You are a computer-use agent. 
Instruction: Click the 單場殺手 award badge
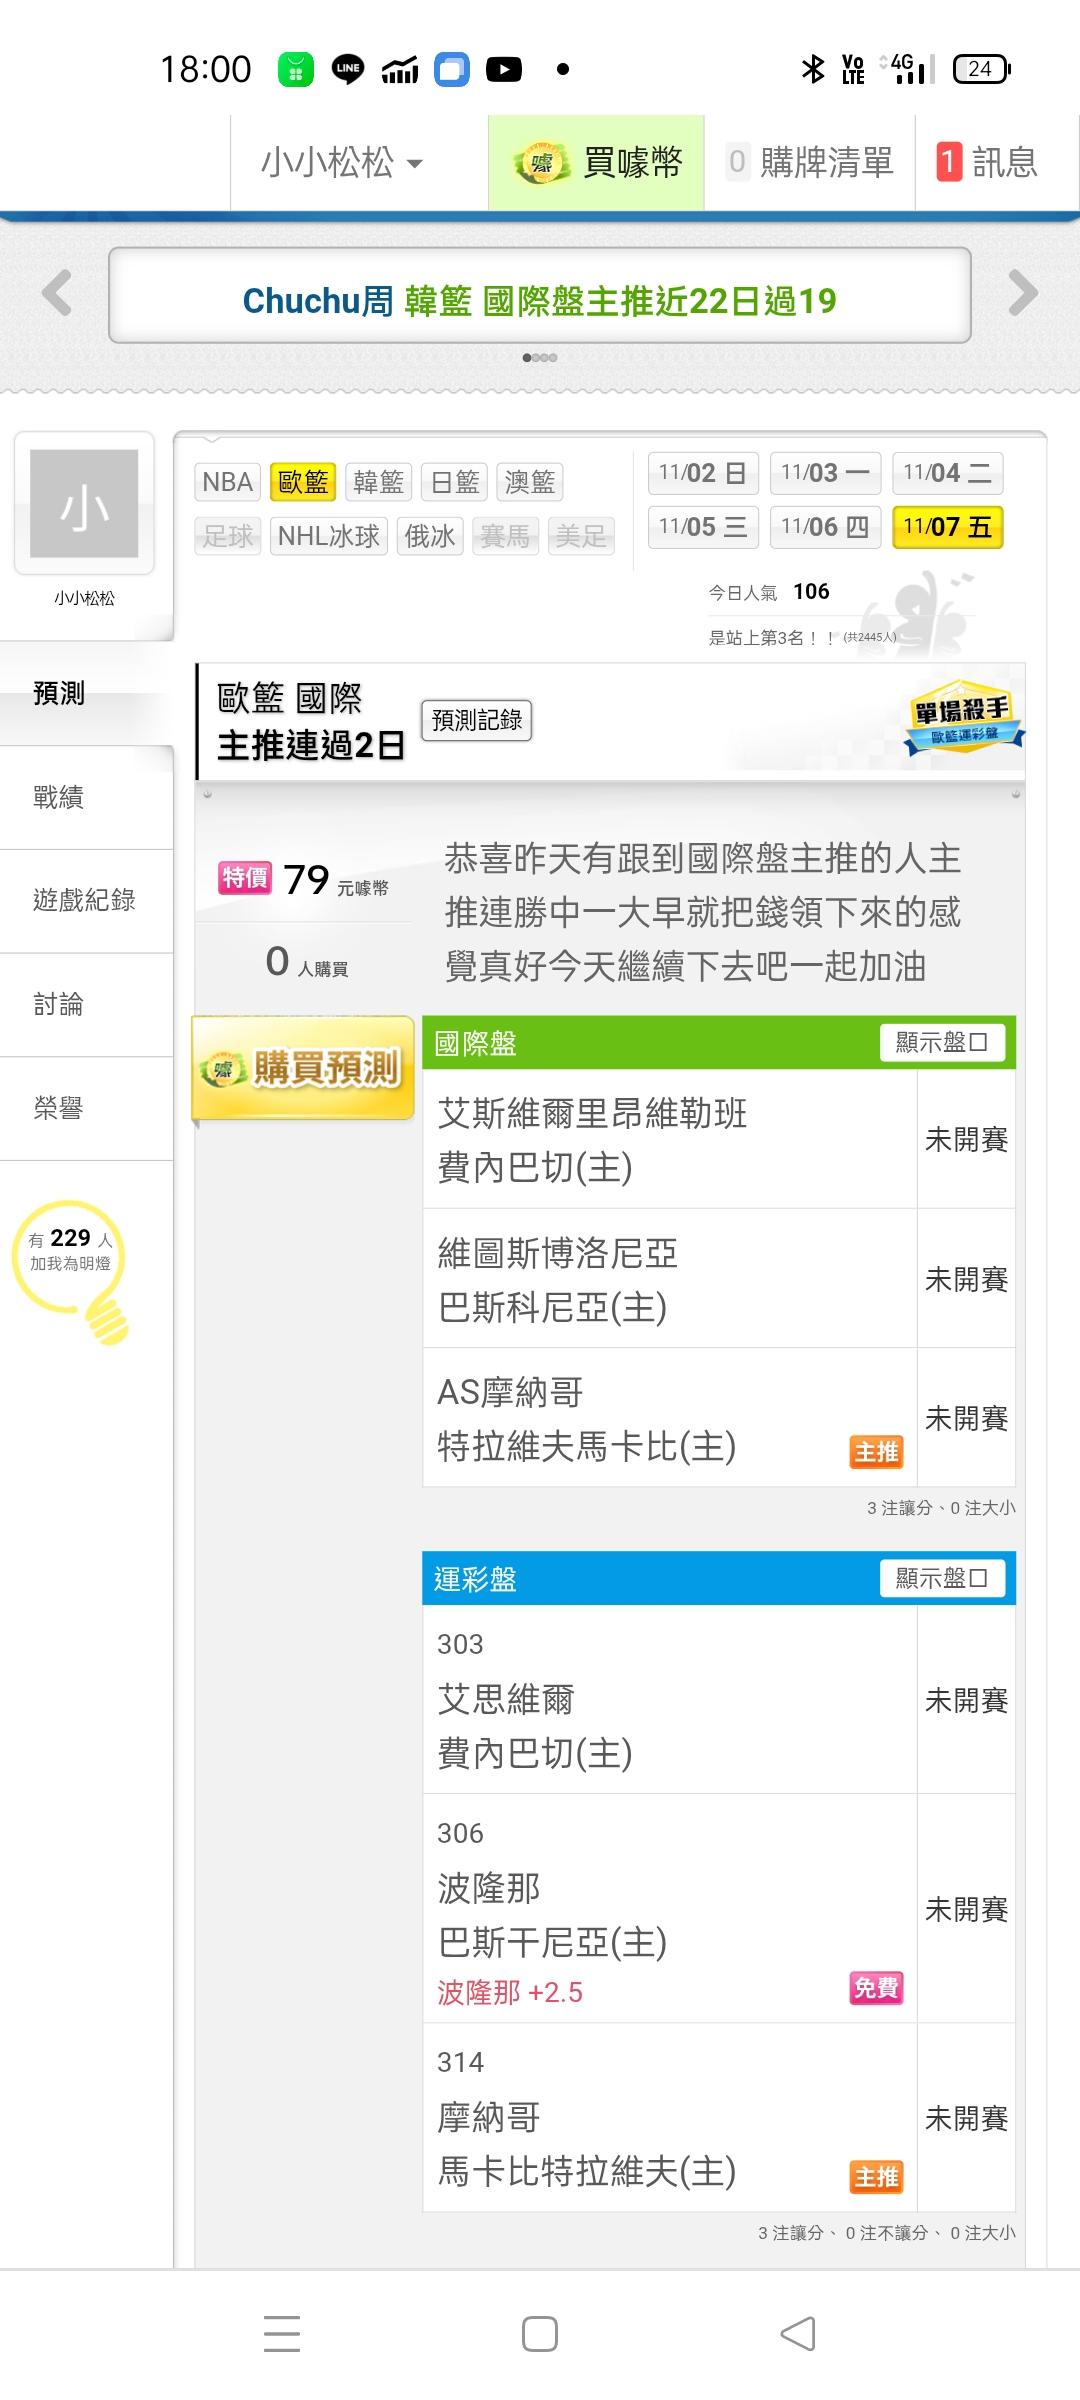click(x=962, y=718)
